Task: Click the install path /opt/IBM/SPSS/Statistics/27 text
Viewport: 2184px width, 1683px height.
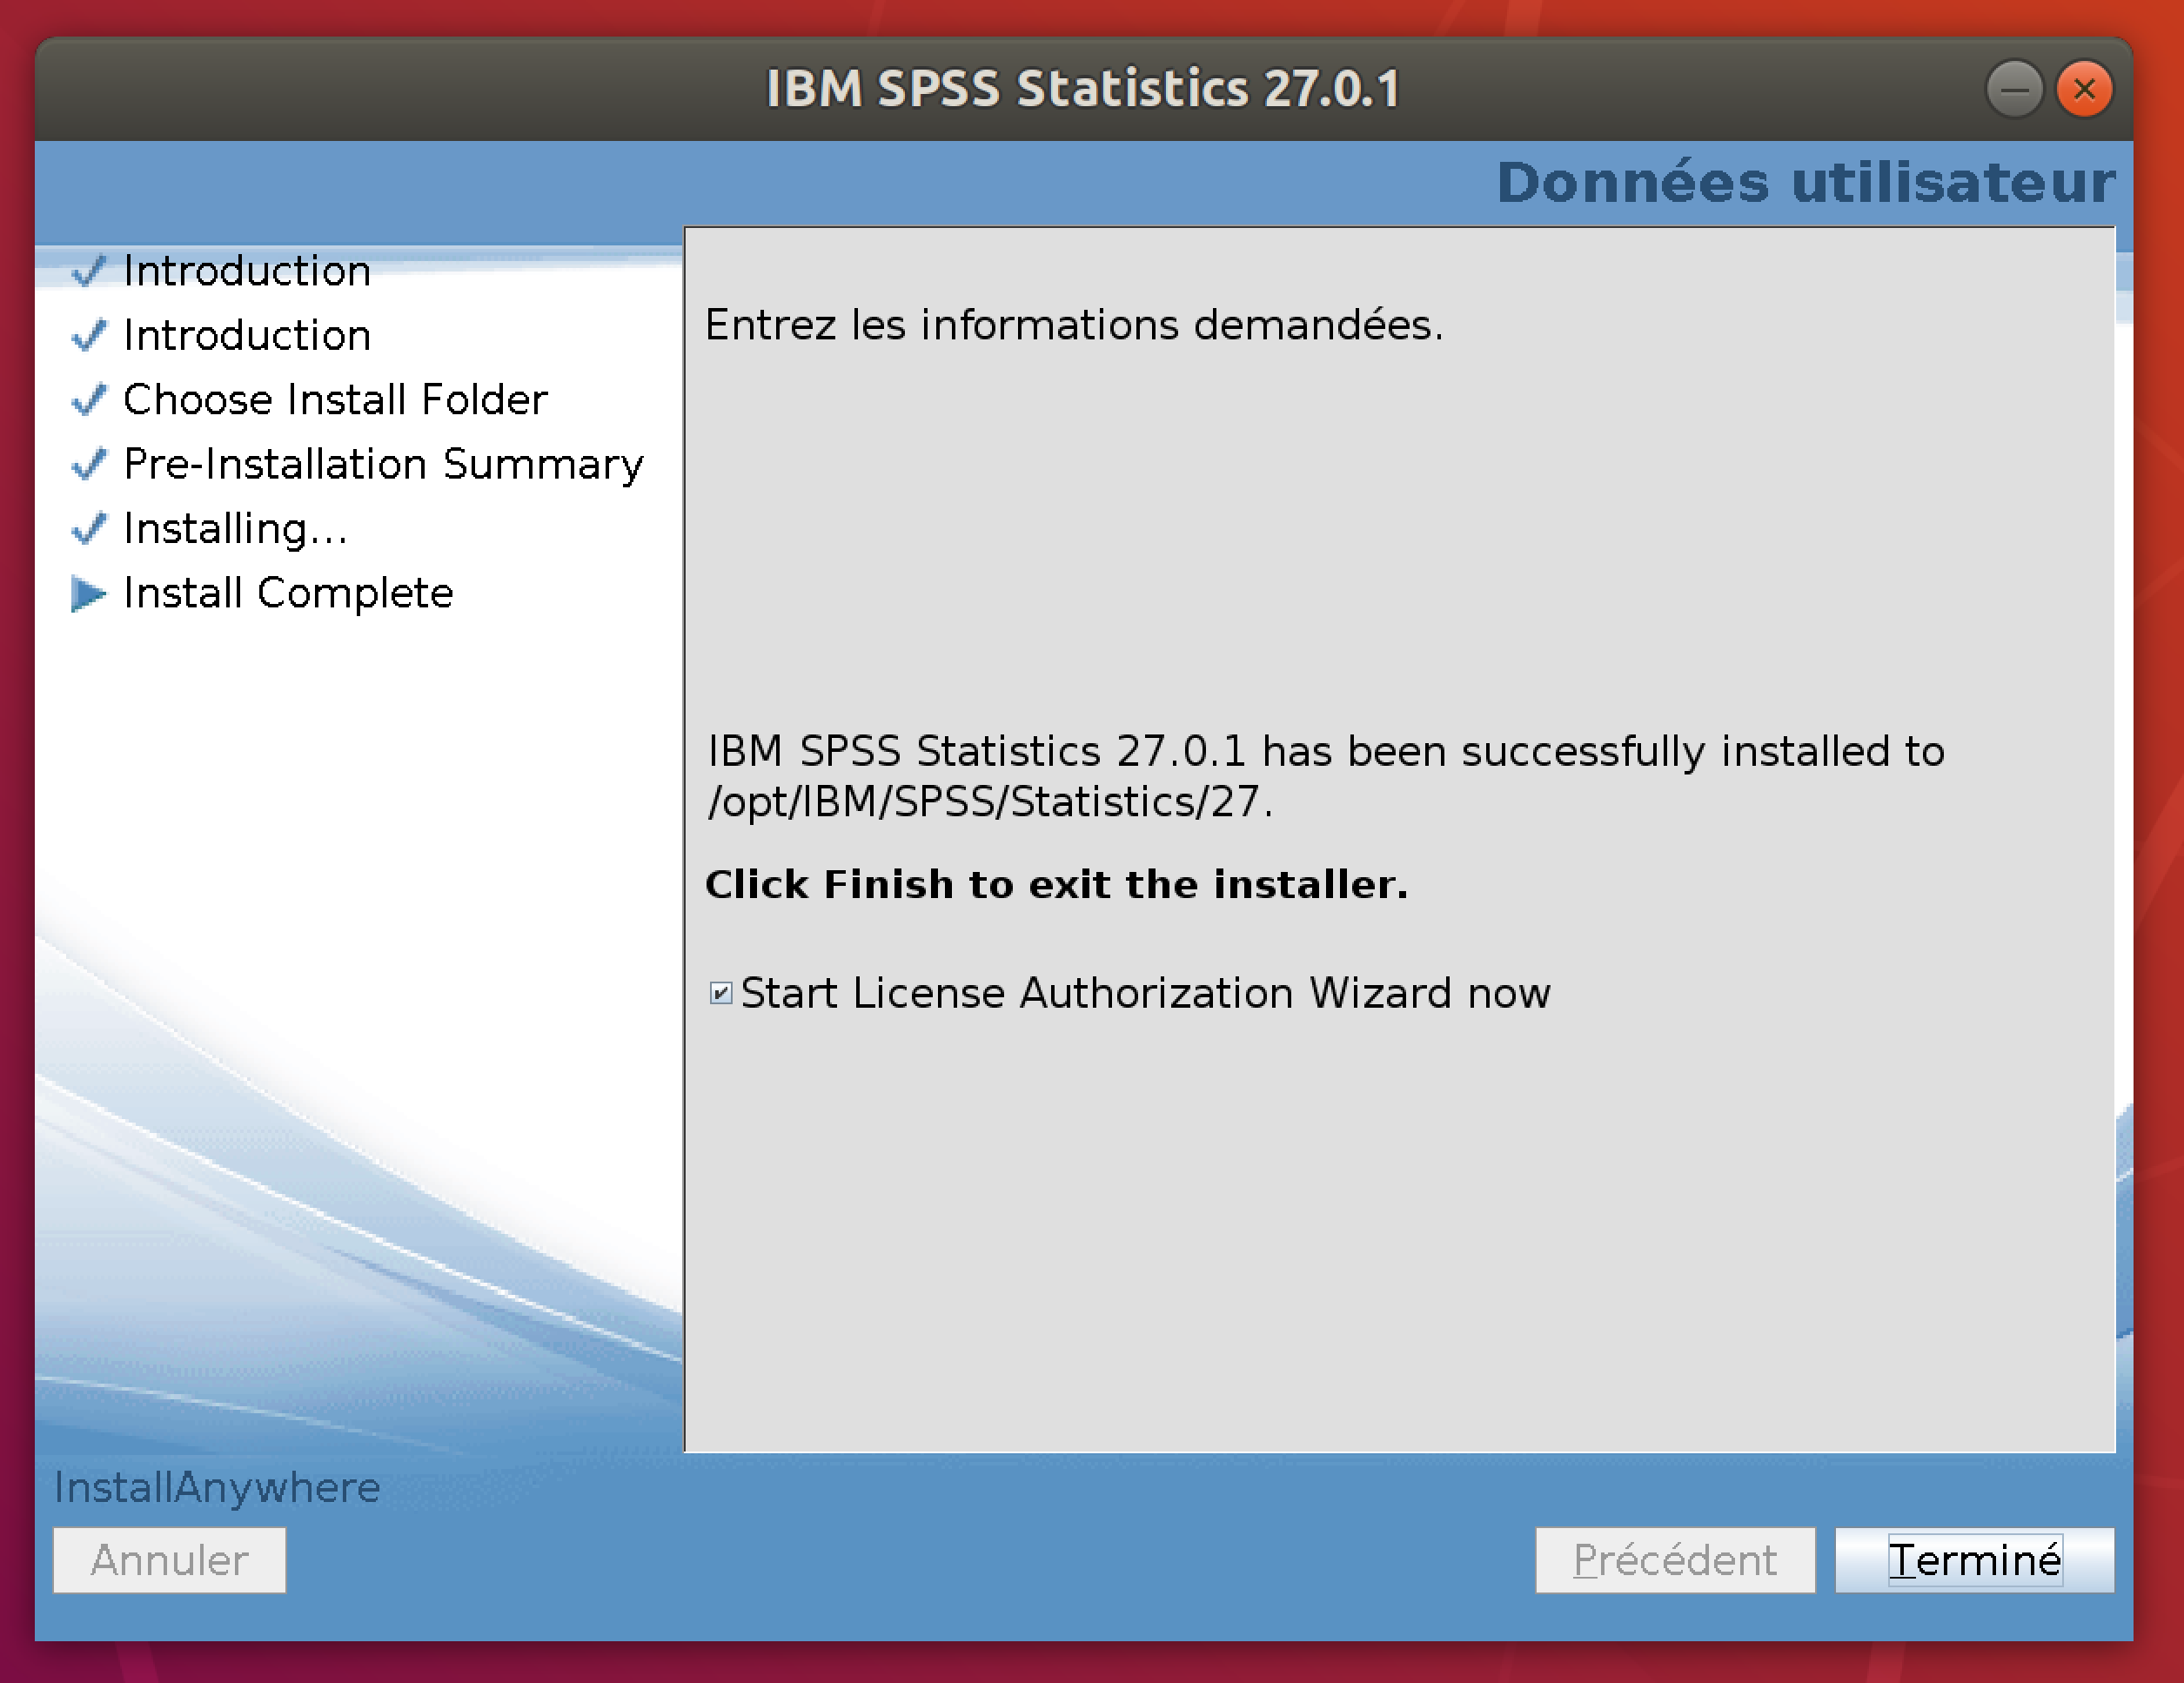Action: point(990,802)
